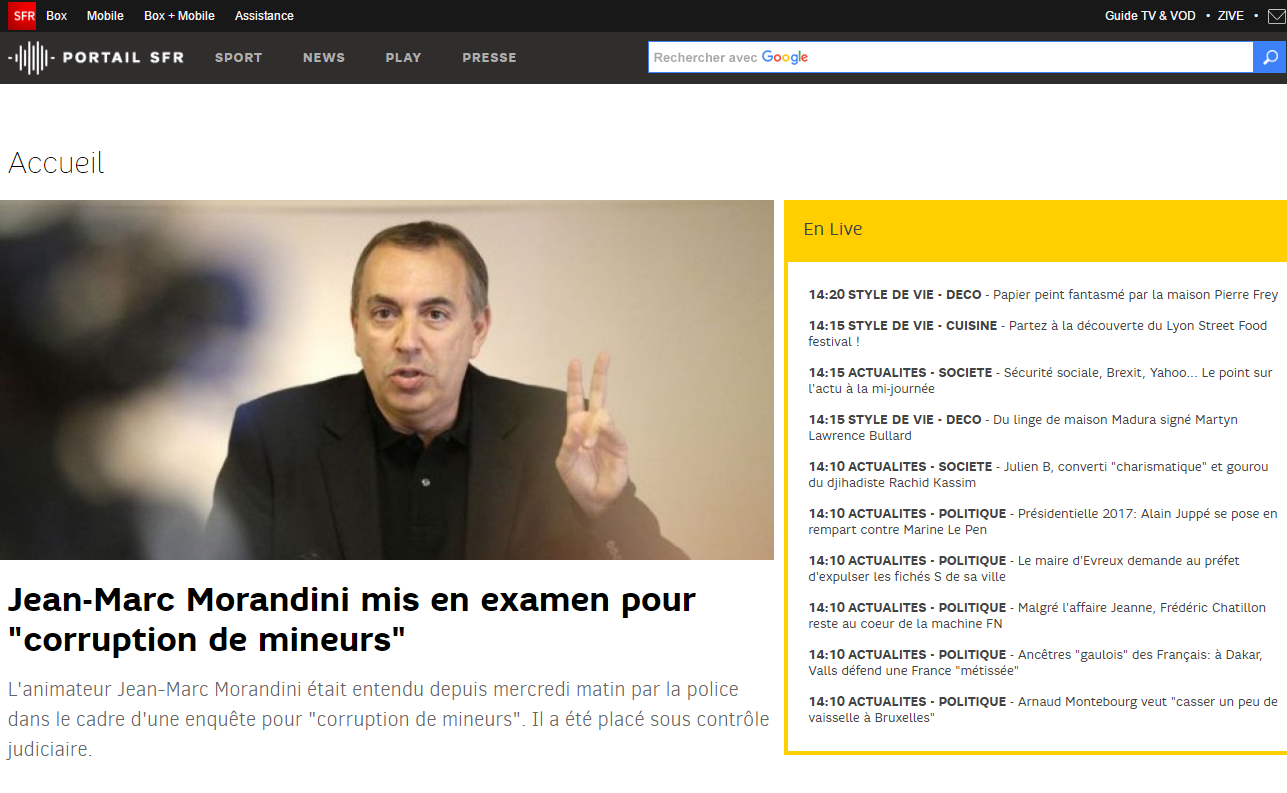Viewport: 1287px width, 793px height.
Task: Select Box + Mobile in top bar
Action: click(179, 16)
